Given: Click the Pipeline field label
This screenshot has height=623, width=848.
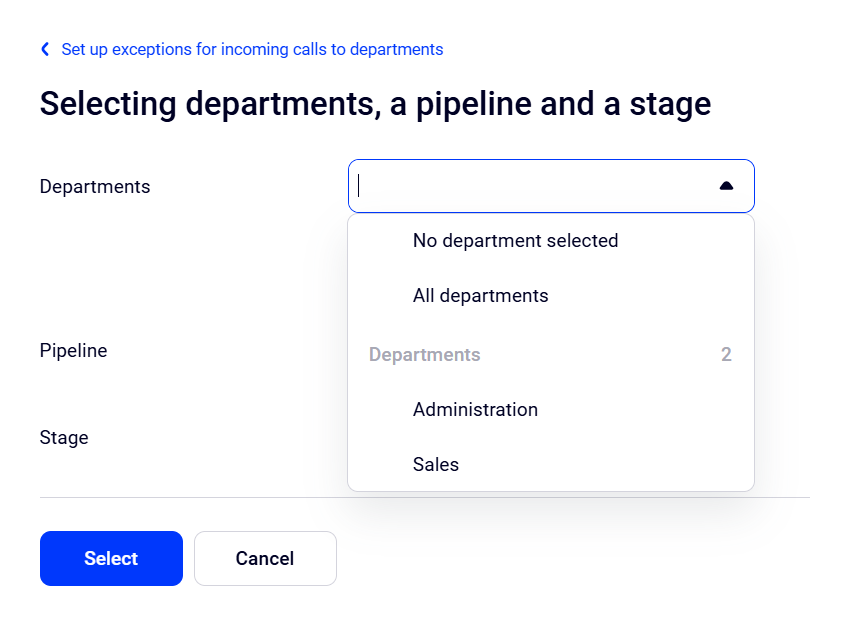Looking at the screenshot, I should coord(73,351).
